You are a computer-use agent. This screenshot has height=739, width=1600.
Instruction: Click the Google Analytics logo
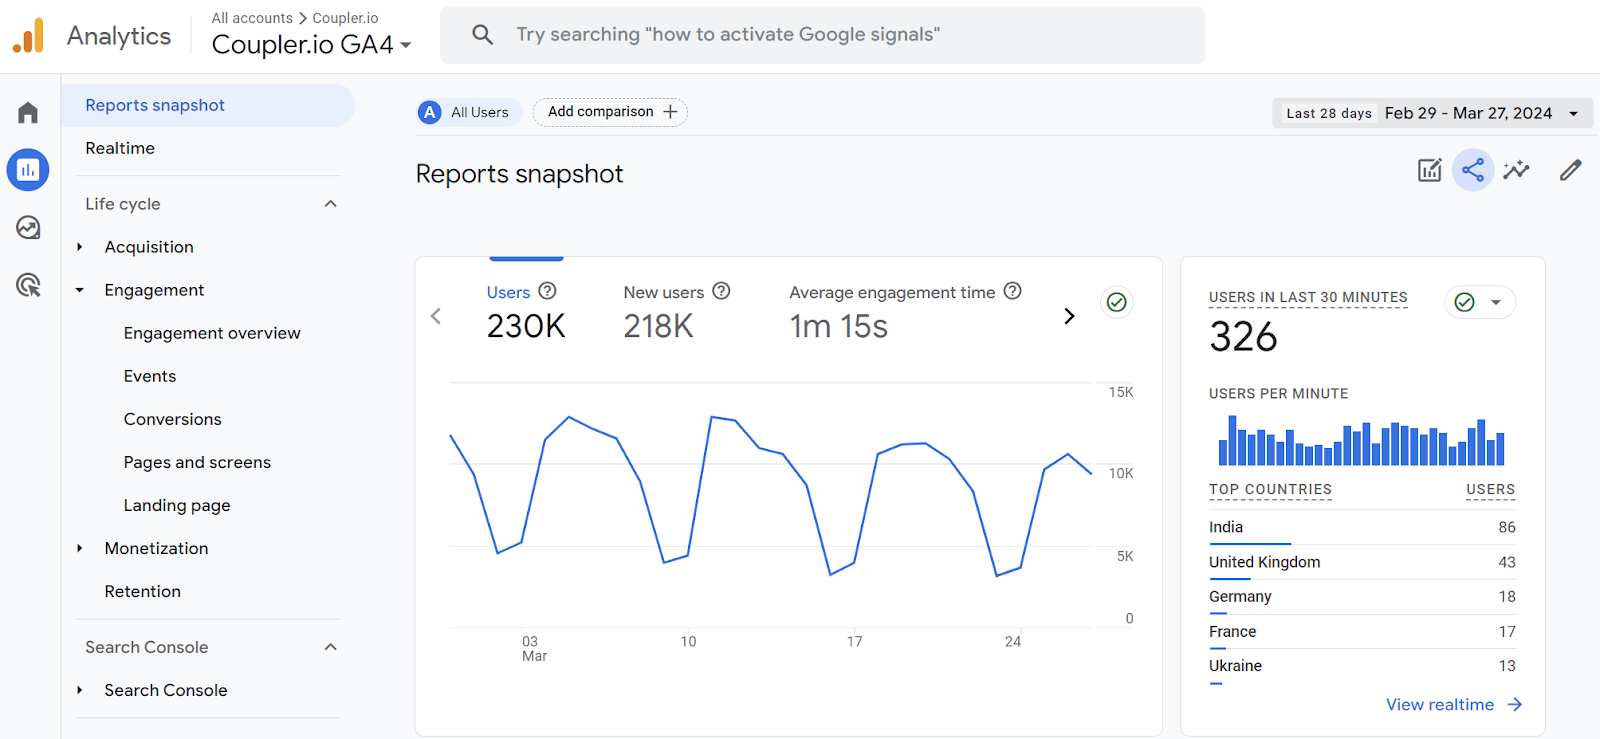coord(28,35)
